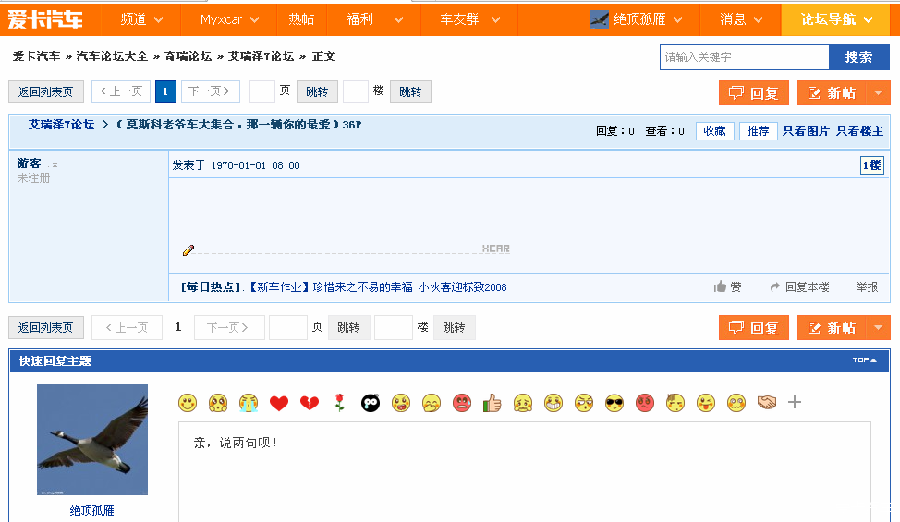Select page 1 in top pagination
The width and height of the screenshot is (900, 522).
click(165, 92)
